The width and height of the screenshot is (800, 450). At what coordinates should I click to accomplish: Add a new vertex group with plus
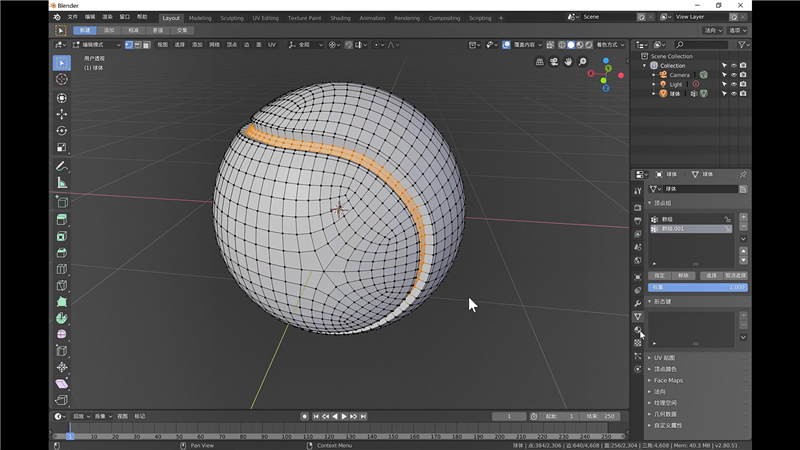(743, 217)
